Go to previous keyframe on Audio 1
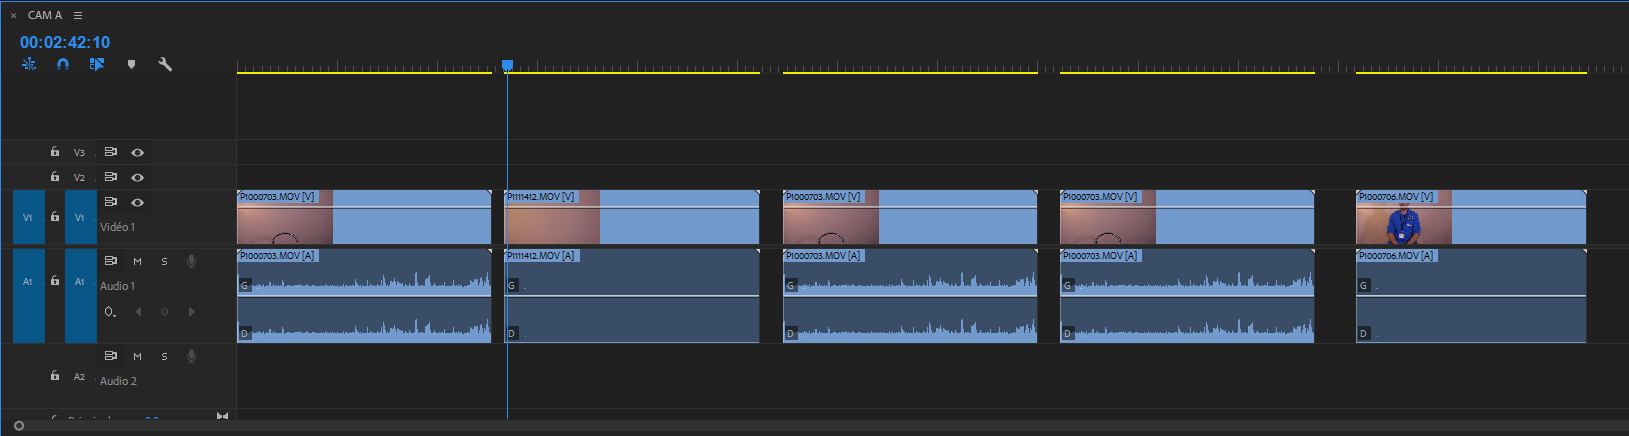The height and width of the screenshot is (436, 1629). coord(138,312)
